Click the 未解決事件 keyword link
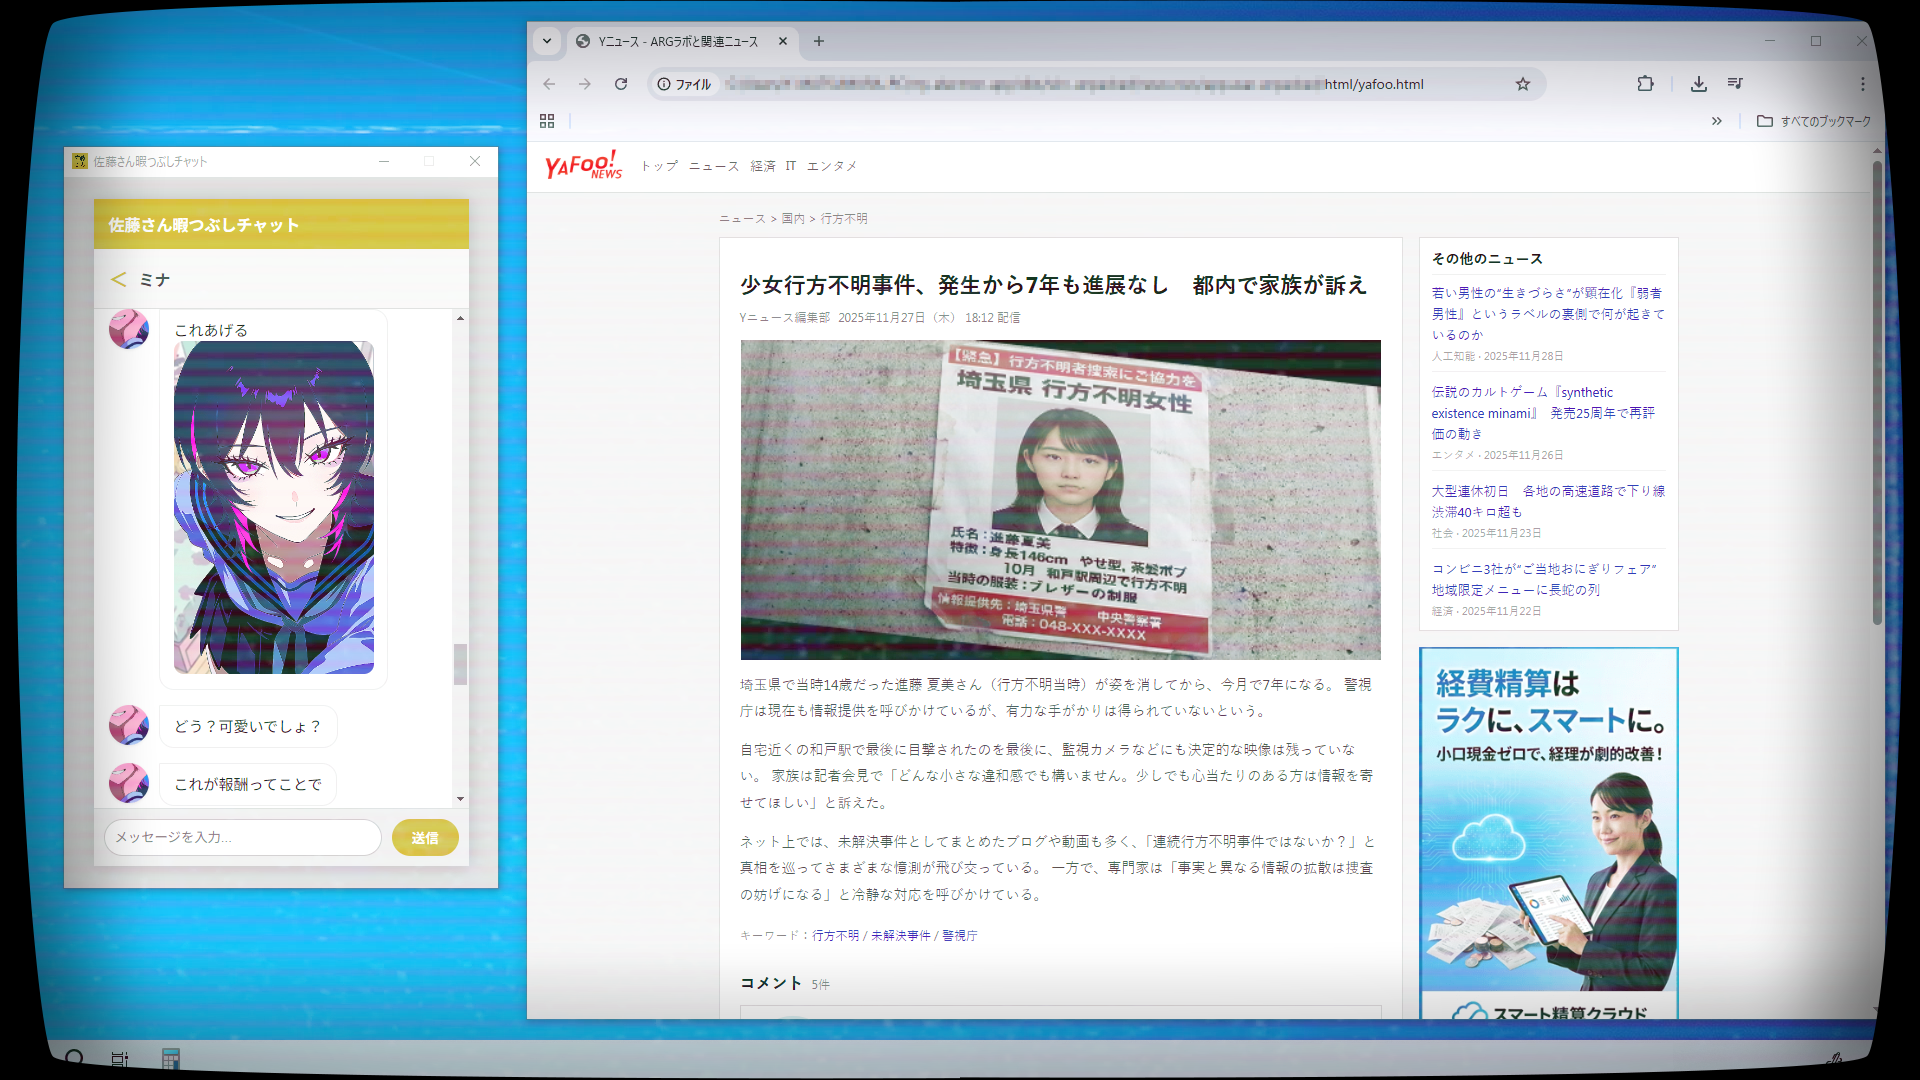The width and height of the screenshot is (1920, 1080). point(900,936)
